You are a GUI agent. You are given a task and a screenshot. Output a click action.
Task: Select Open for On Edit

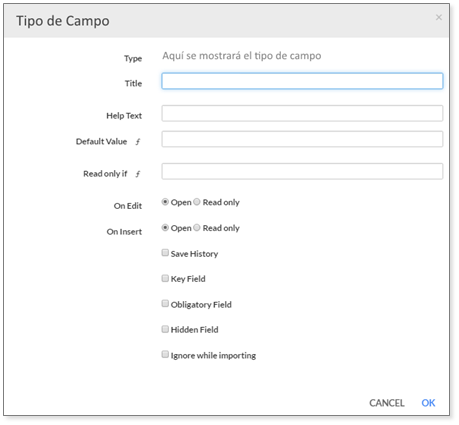tap(165, 202)
